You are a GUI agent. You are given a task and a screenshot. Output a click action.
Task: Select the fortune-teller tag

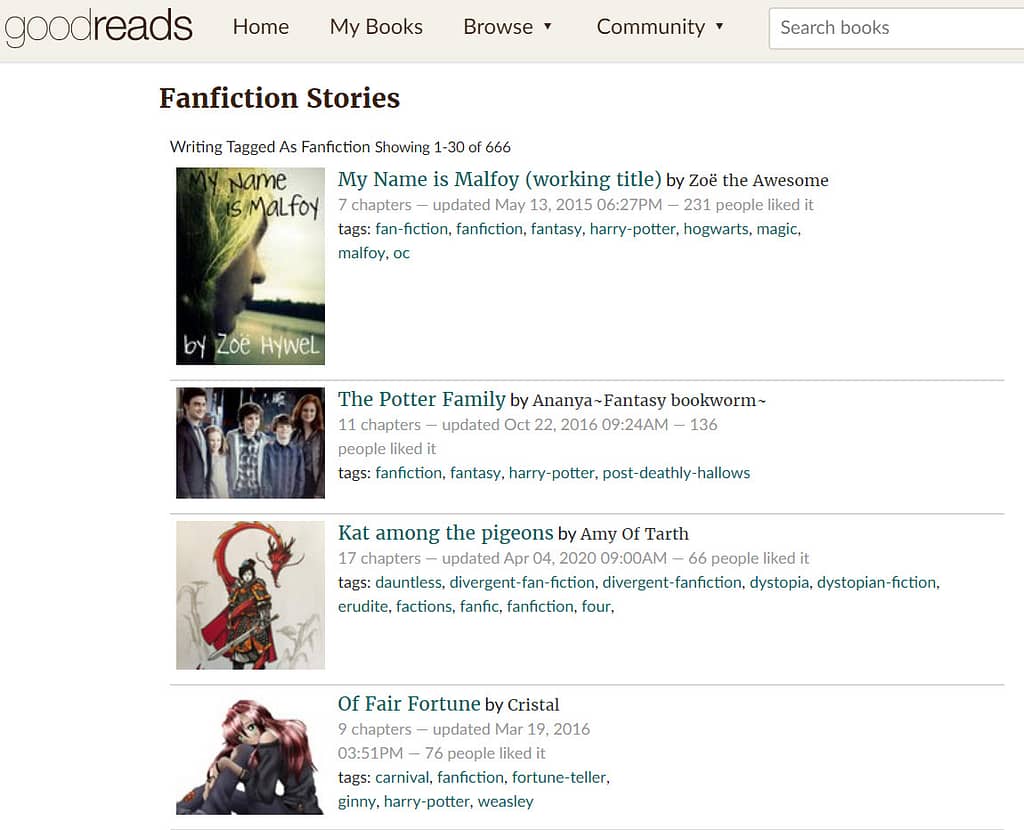(559, 778)
